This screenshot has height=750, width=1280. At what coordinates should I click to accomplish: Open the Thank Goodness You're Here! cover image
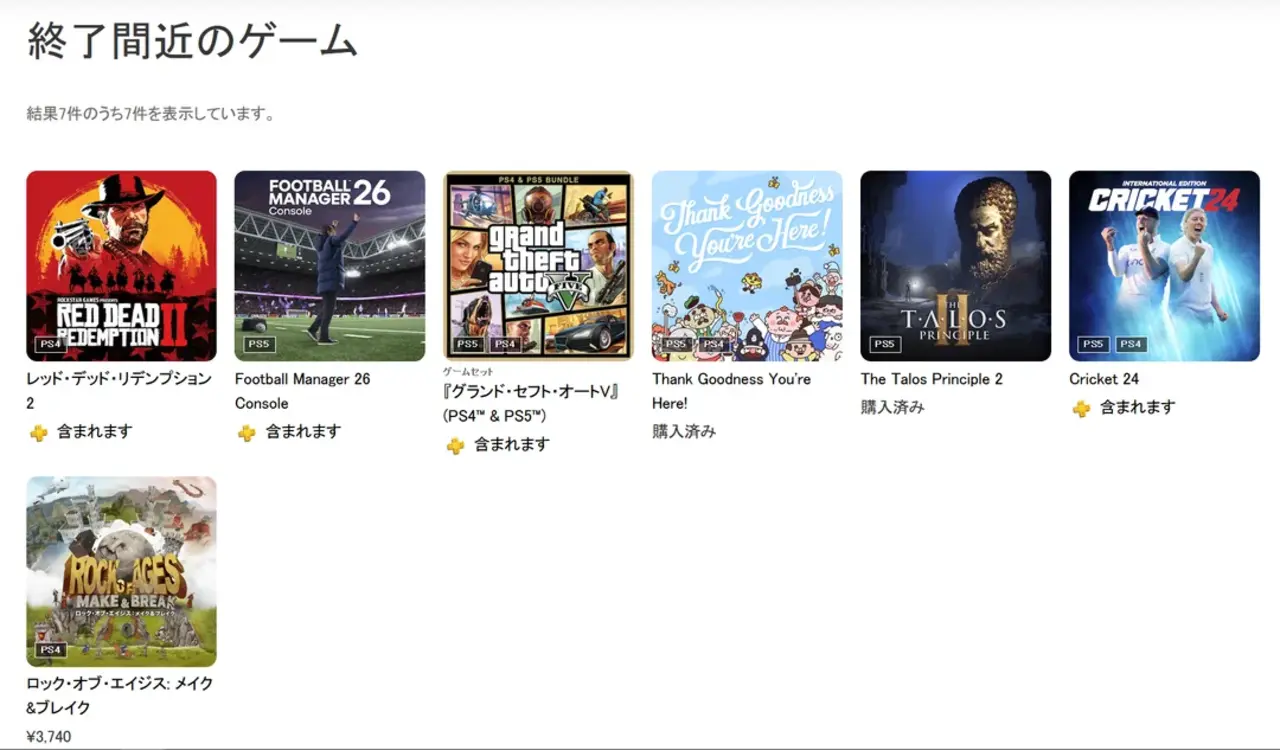tap(747, 266)
